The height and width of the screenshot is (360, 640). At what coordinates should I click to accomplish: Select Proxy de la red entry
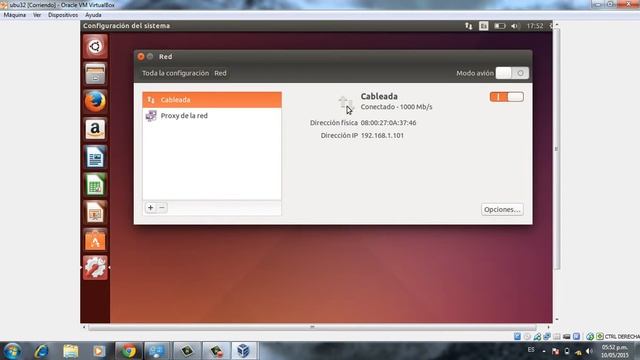click(x=212, y=116)
